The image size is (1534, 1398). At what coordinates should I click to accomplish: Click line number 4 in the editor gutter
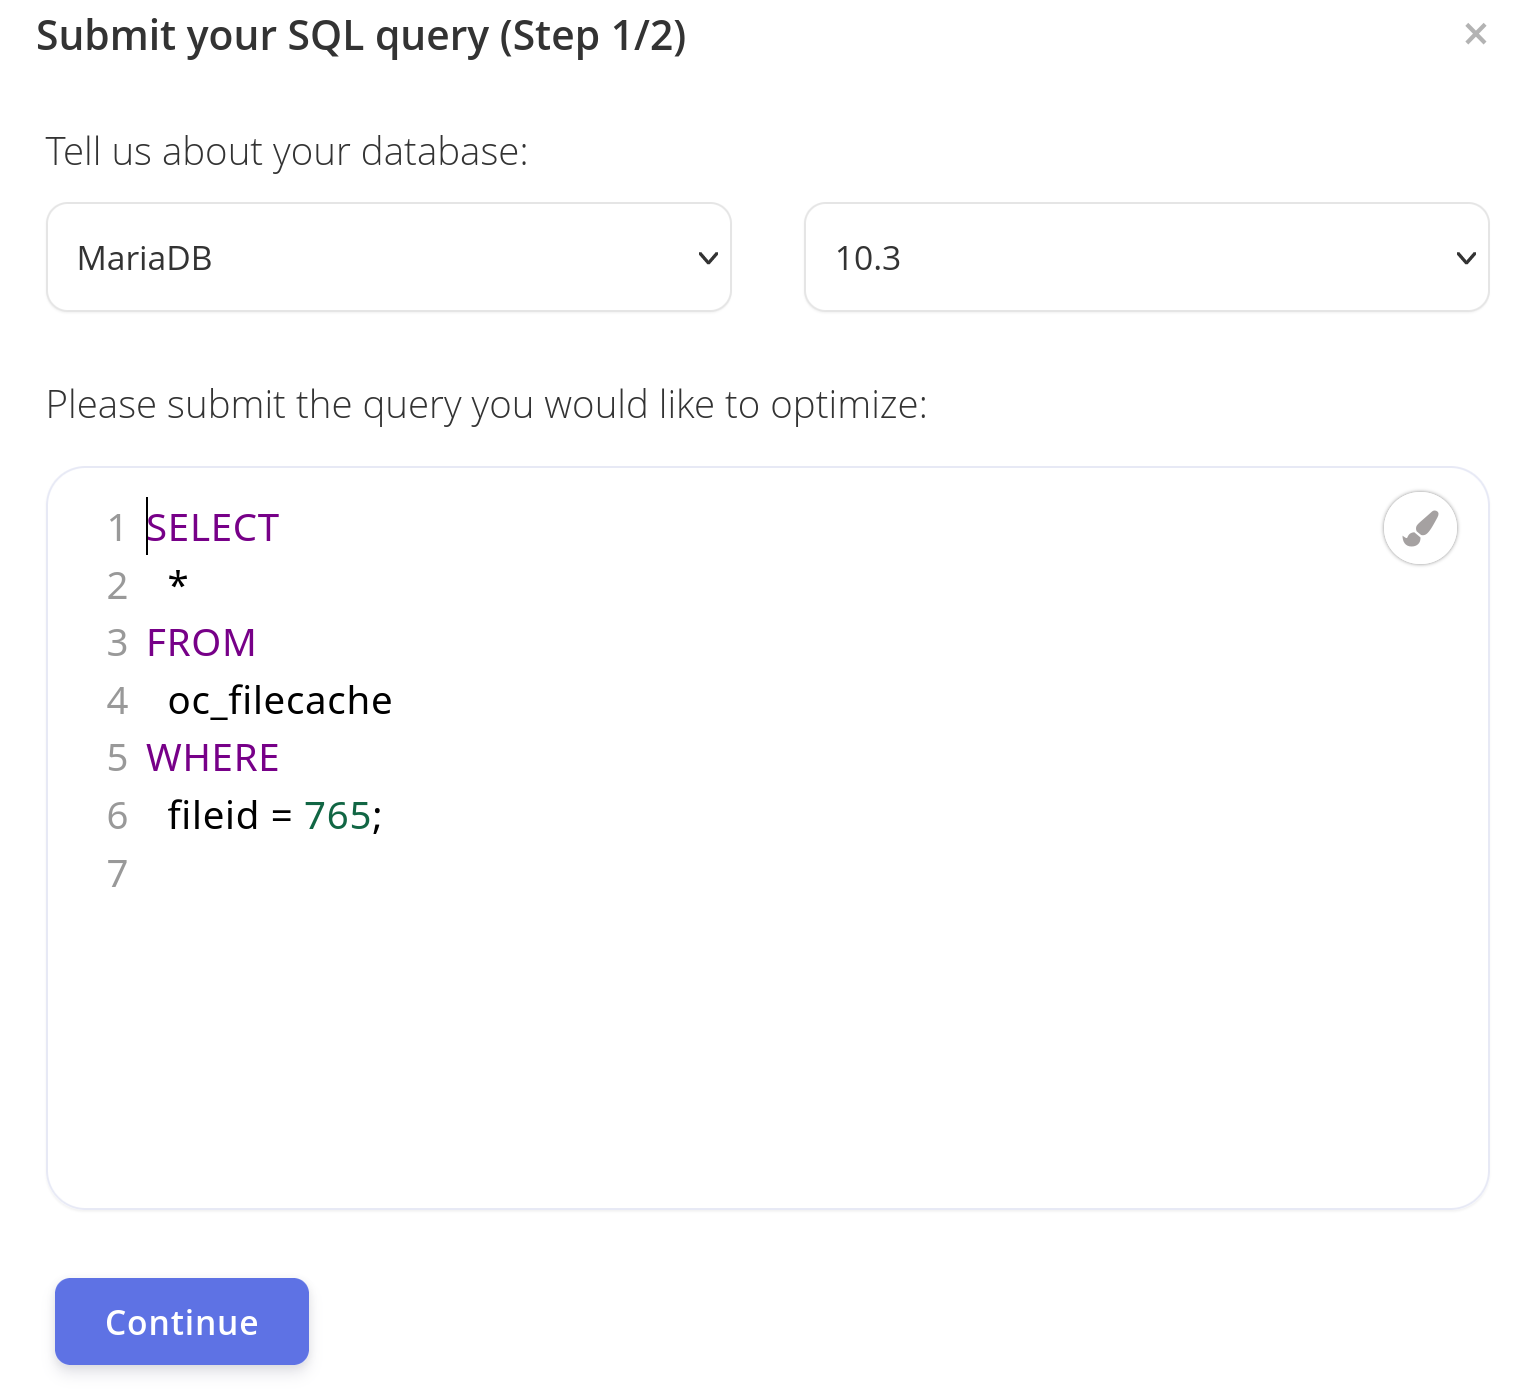[117, 701]
